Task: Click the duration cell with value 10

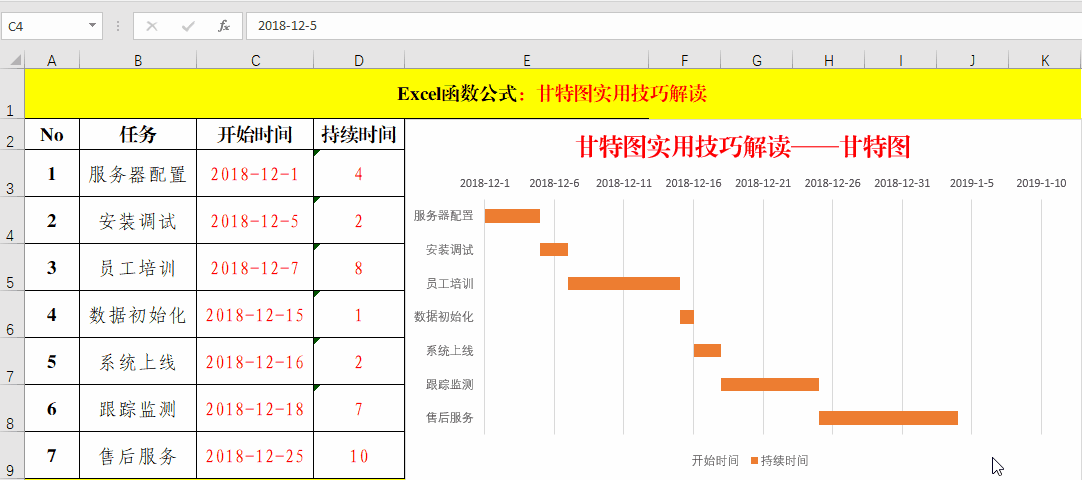Action: coord(358,456)
